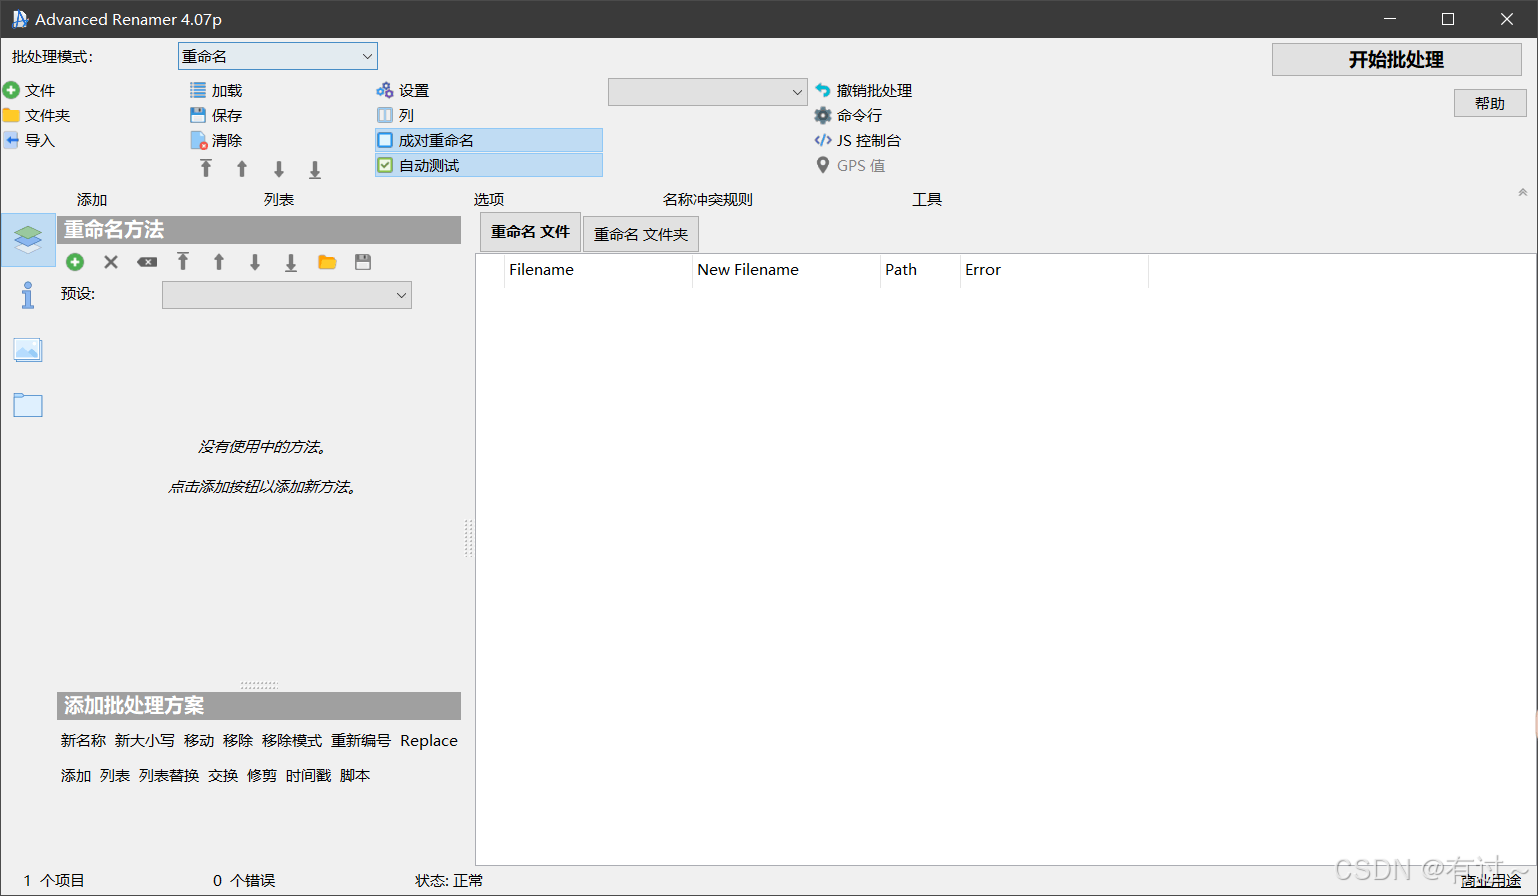Open the 列 columns option
The height and width of the screenshot is (896, 1538).
[395, 115]
